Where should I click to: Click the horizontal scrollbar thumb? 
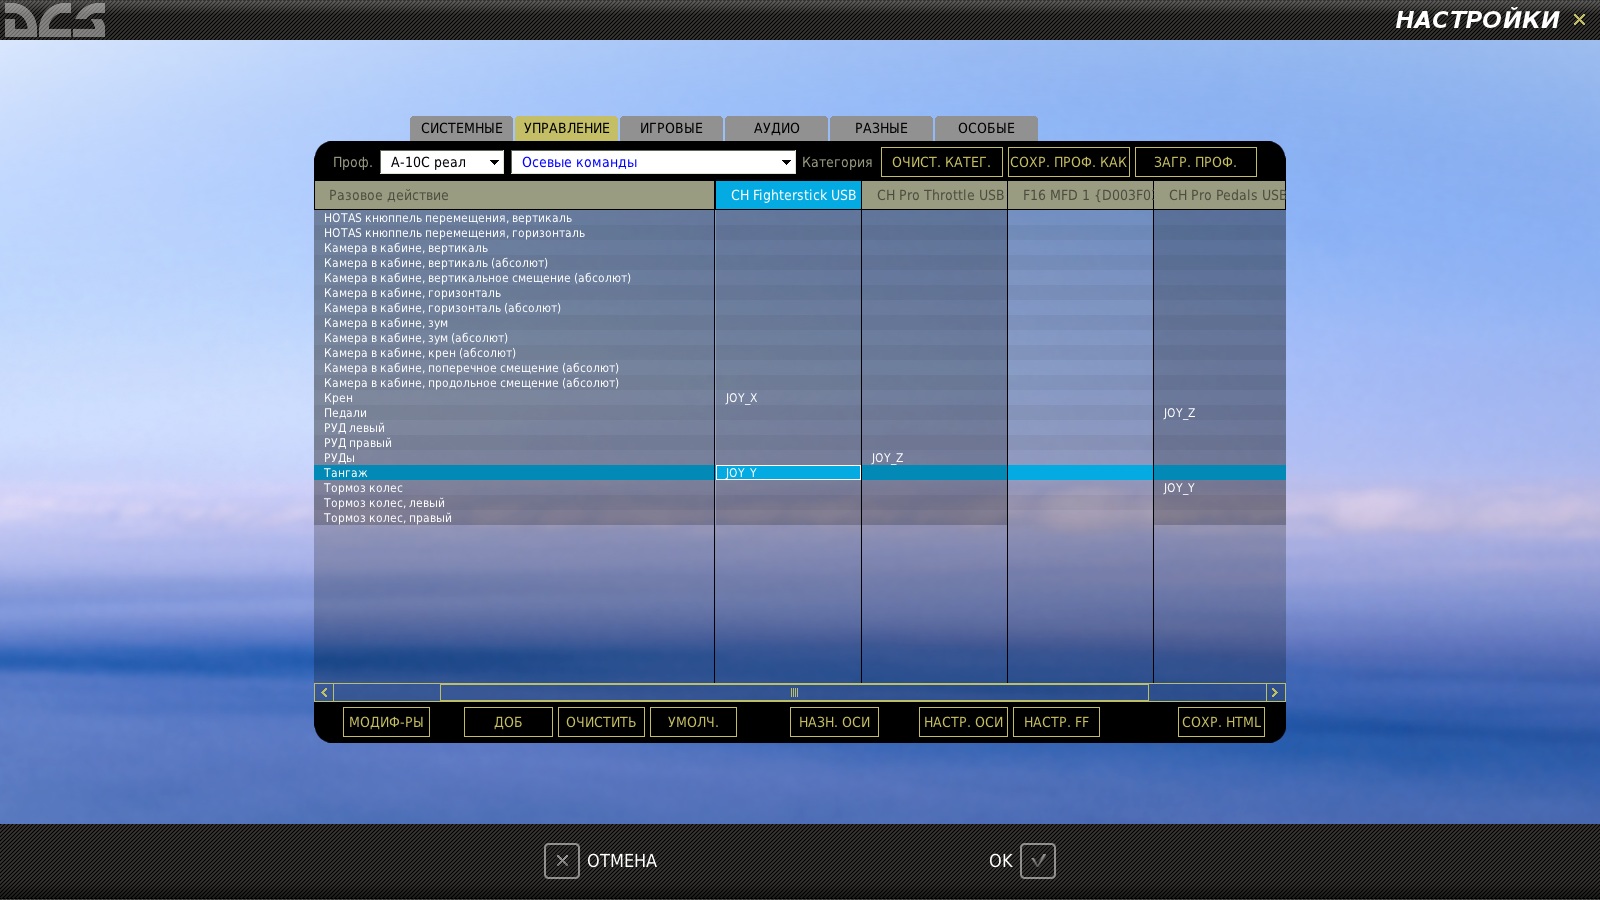794,692
